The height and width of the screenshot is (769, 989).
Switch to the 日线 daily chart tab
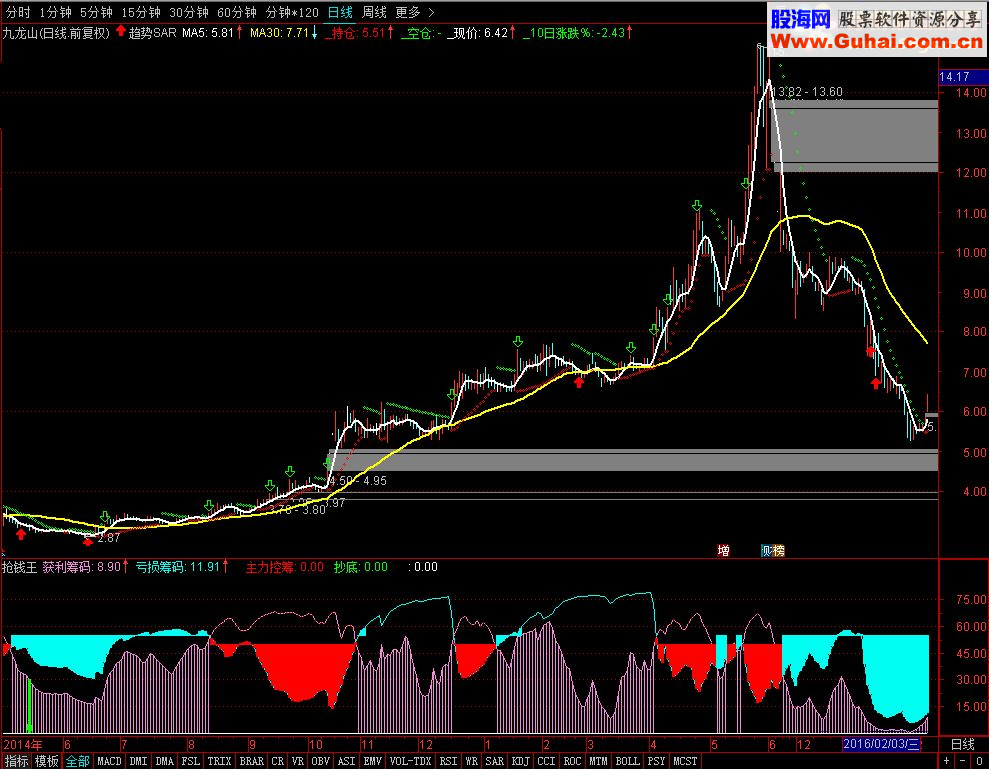[340, 12]
